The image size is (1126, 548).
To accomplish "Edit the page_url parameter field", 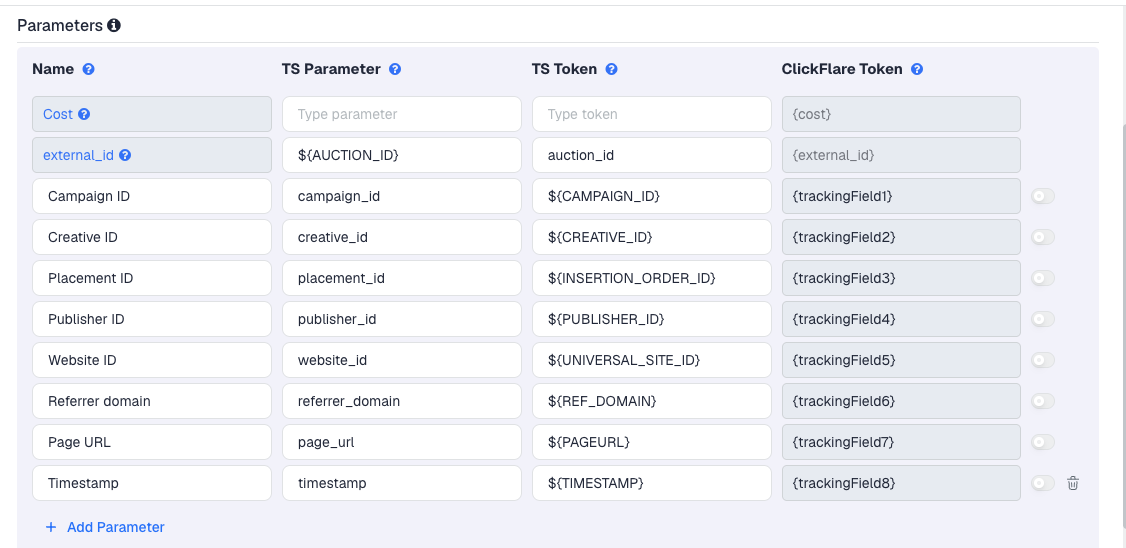I will point(401,442).
